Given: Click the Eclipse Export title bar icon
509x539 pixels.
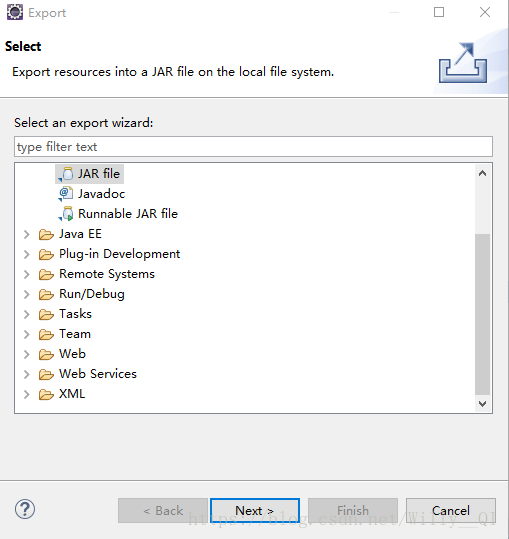Looking at the screenshot, I should (15, 12).
